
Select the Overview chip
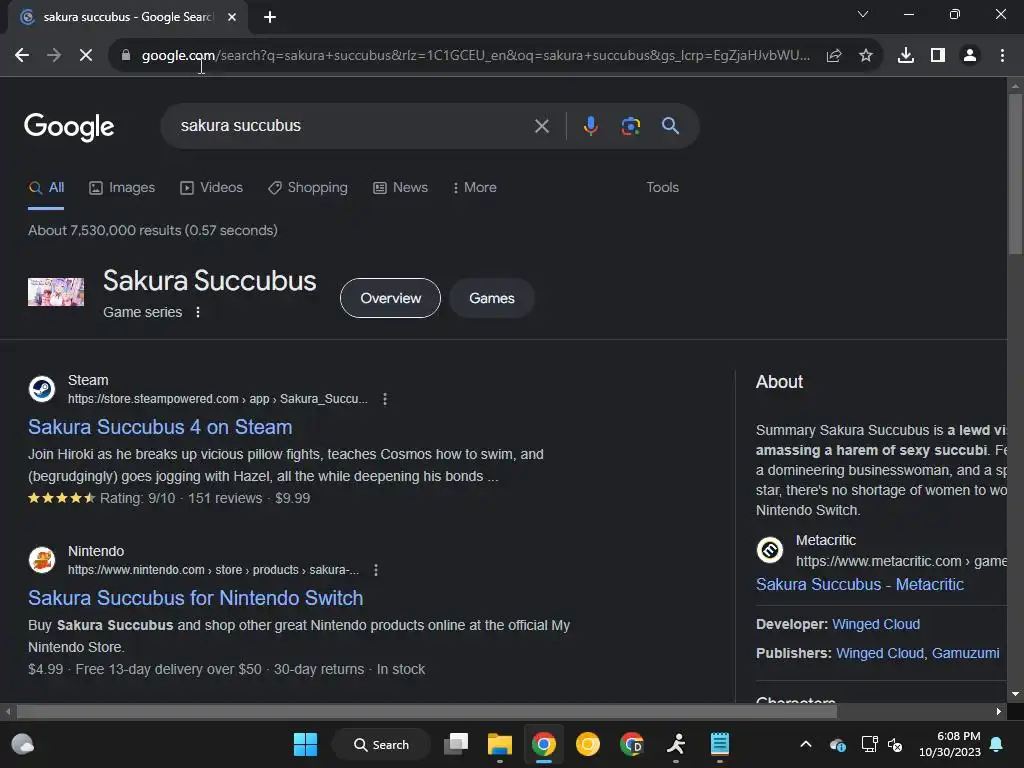[391, 298]
